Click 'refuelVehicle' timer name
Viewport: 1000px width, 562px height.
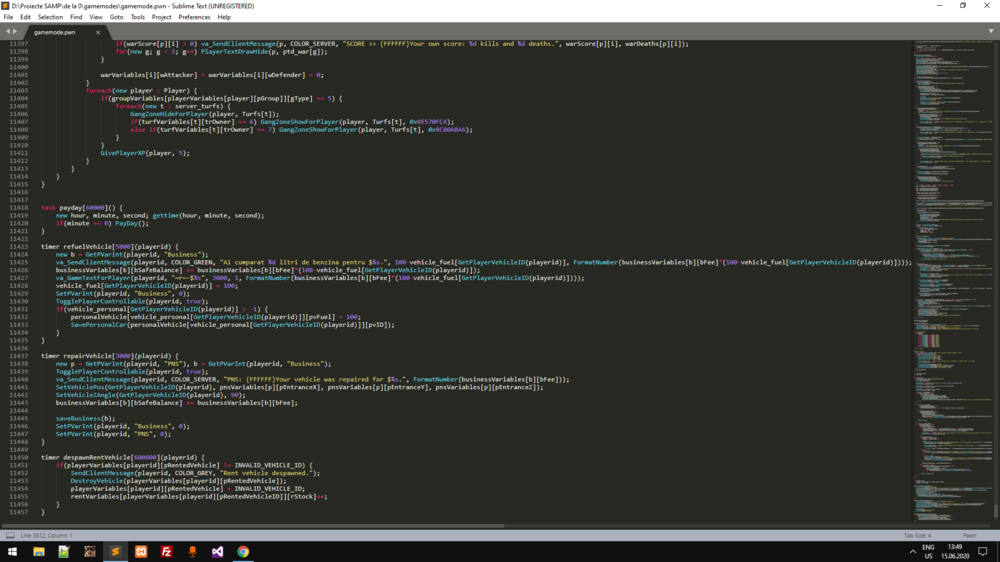pyautogui.click(x=87, y=247)
